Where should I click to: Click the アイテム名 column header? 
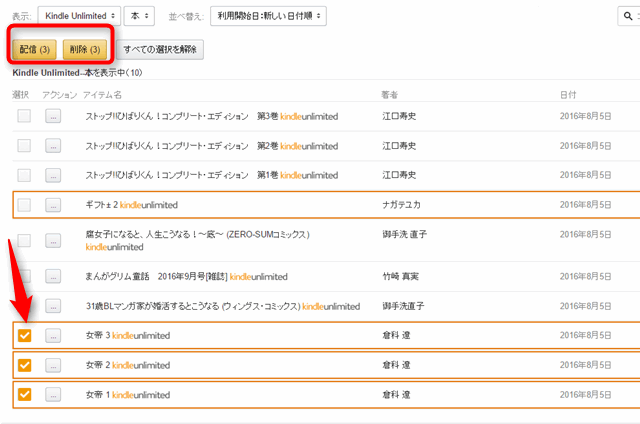coord(102,95)
